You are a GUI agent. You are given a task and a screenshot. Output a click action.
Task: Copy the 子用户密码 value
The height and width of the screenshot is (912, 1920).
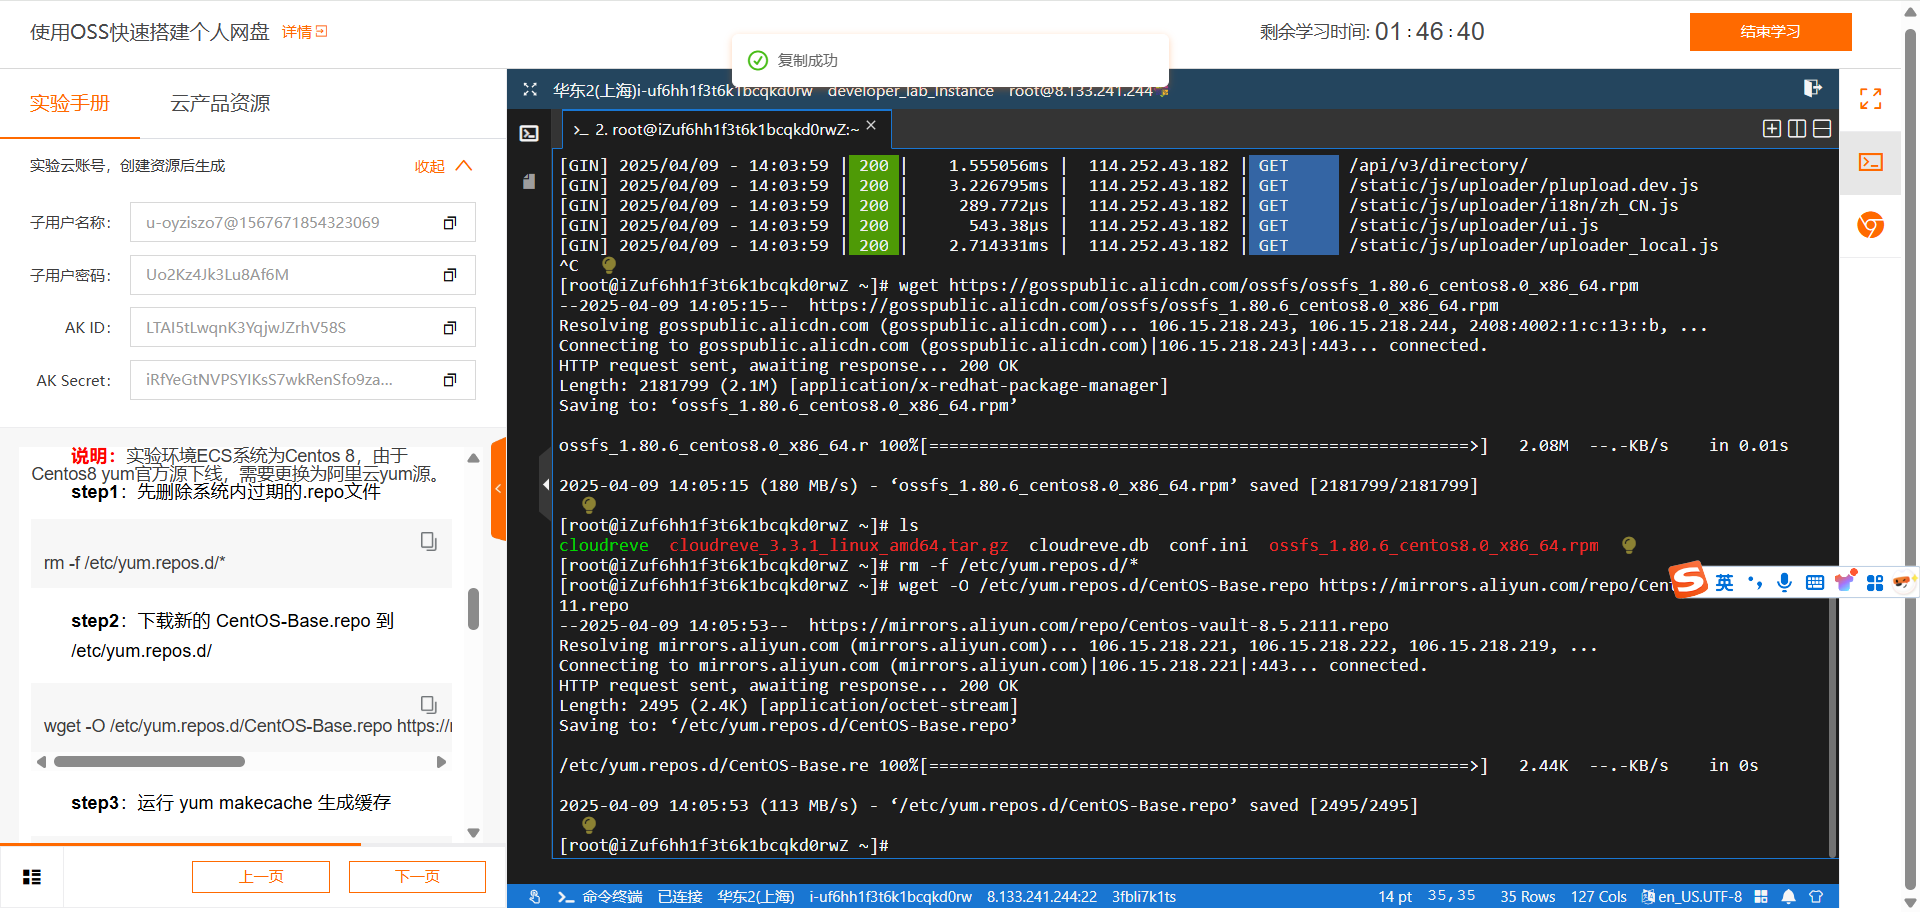(x=450, y=275)
